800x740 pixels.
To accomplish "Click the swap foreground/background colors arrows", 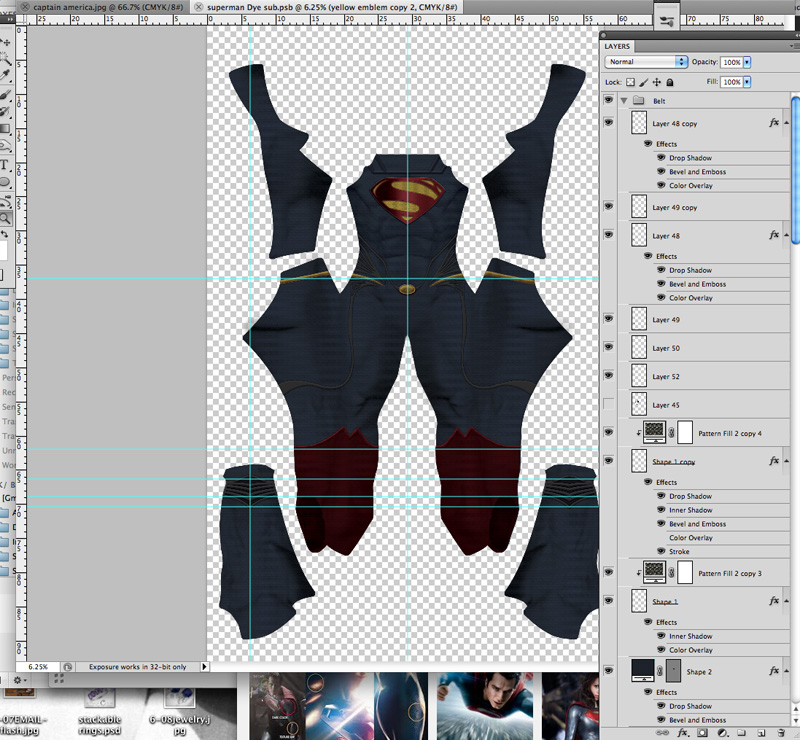I will tap(5, 234).
